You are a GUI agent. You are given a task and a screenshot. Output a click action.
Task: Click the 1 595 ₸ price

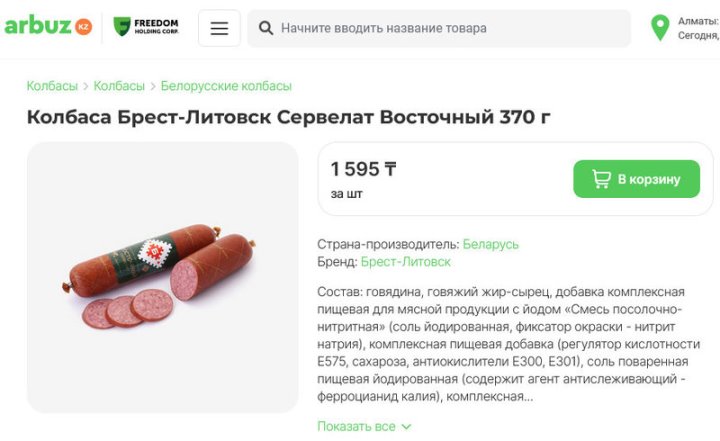click(x=363, y=169)
